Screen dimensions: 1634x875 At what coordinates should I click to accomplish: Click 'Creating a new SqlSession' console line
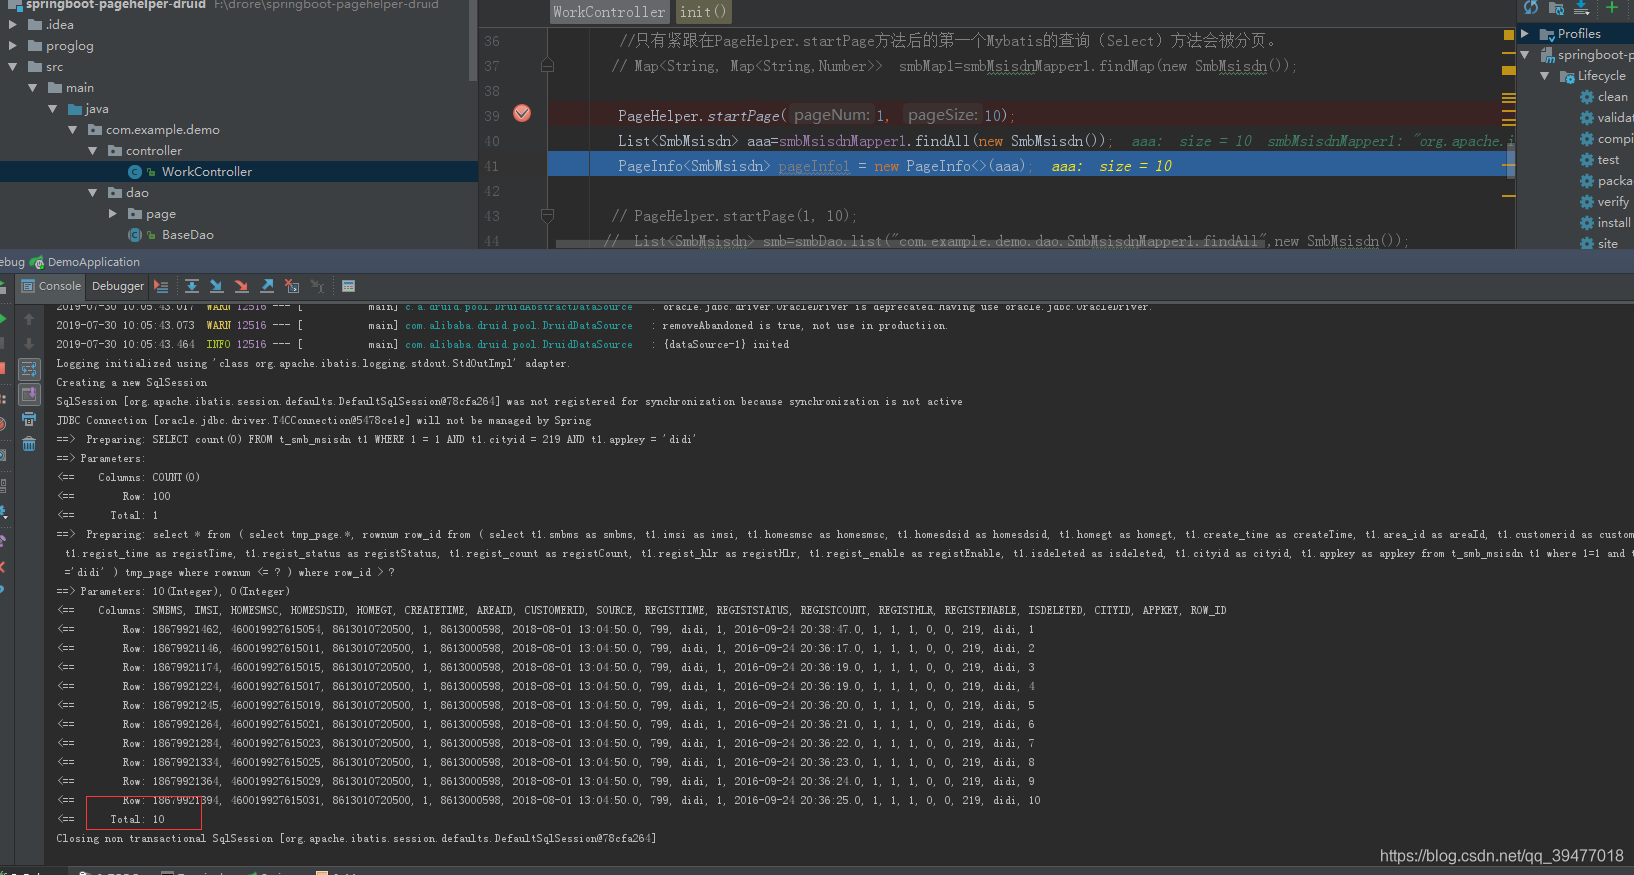[x=132, y=383]
